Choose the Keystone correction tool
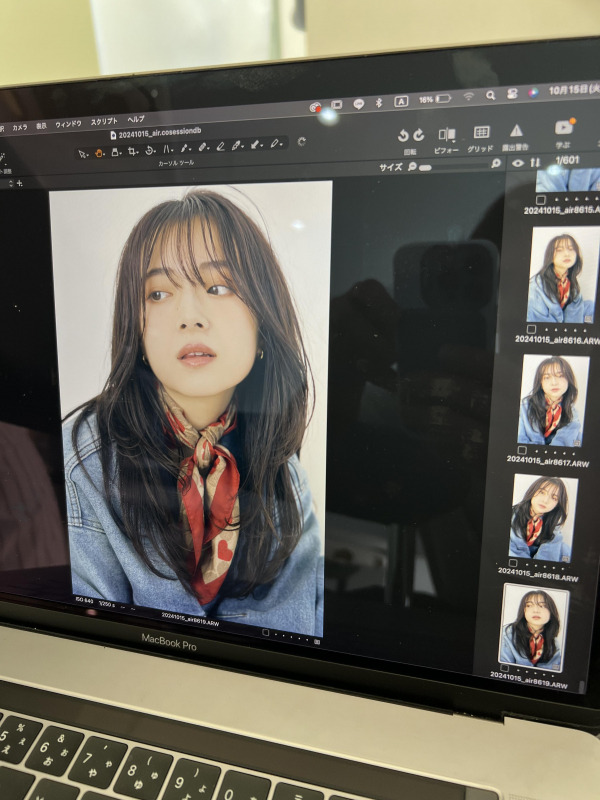Viewport: 600px width, 800px height. (167, 149)
